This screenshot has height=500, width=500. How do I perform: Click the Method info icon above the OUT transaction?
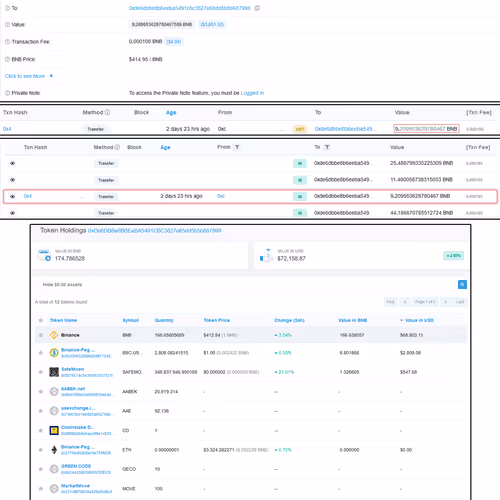(107, 112)
